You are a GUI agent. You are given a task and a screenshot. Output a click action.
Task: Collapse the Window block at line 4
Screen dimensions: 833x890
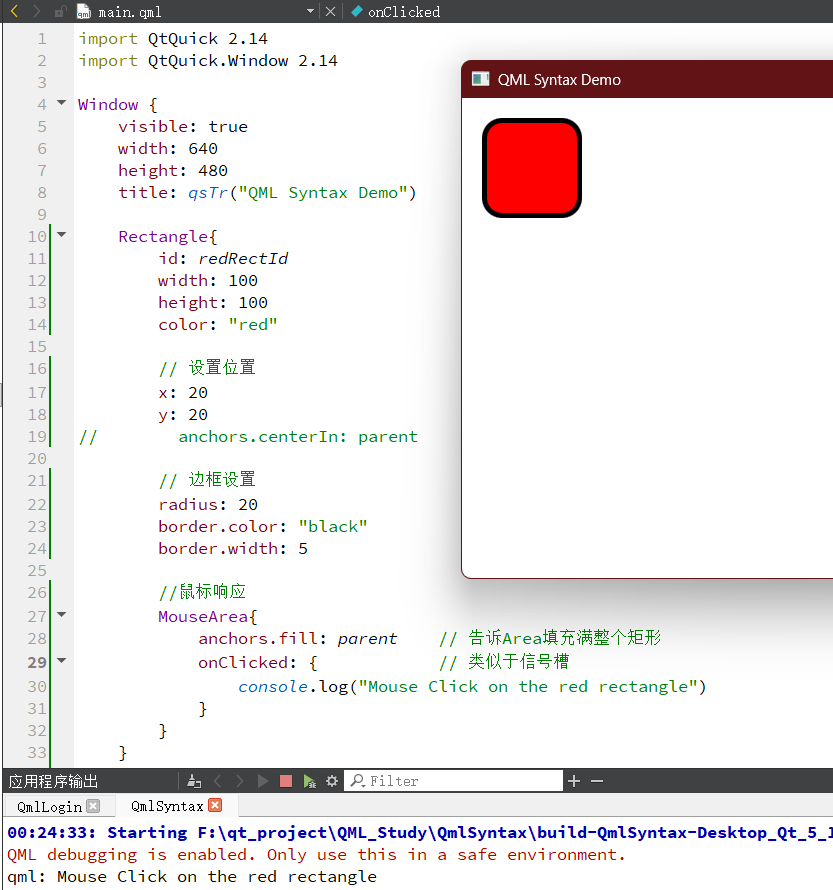coord(61,103)
